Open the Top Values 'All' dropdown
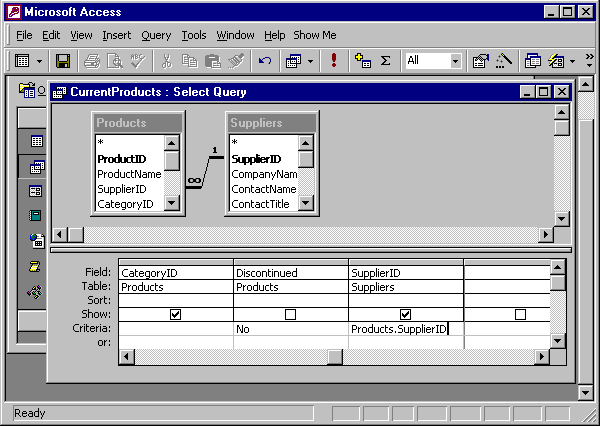The height and width of the screenshot is (426, 600). [455, 61]
